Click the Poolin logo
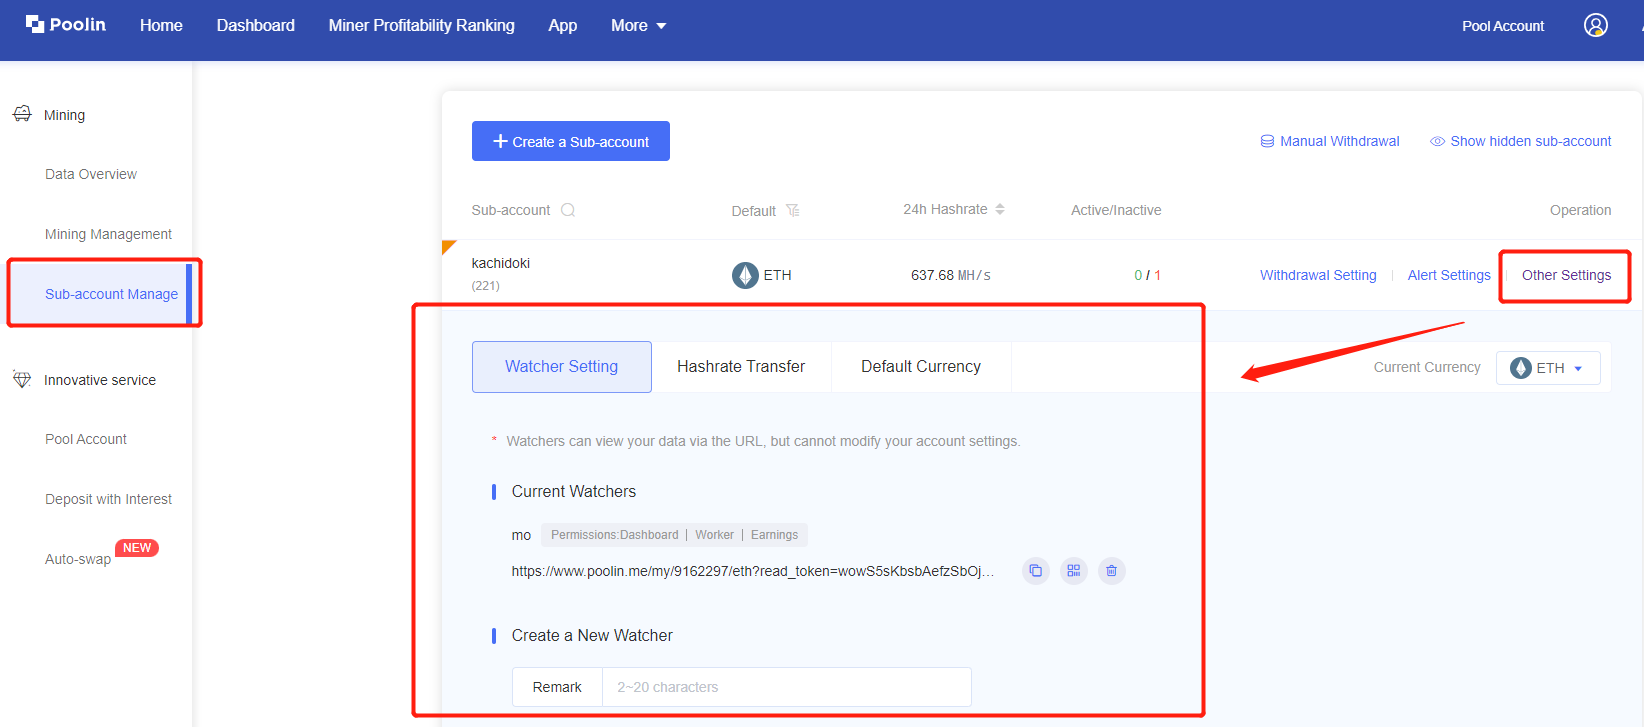Image resolution: width=1644 pixels, height=727 pixels. tap(66, 24)
